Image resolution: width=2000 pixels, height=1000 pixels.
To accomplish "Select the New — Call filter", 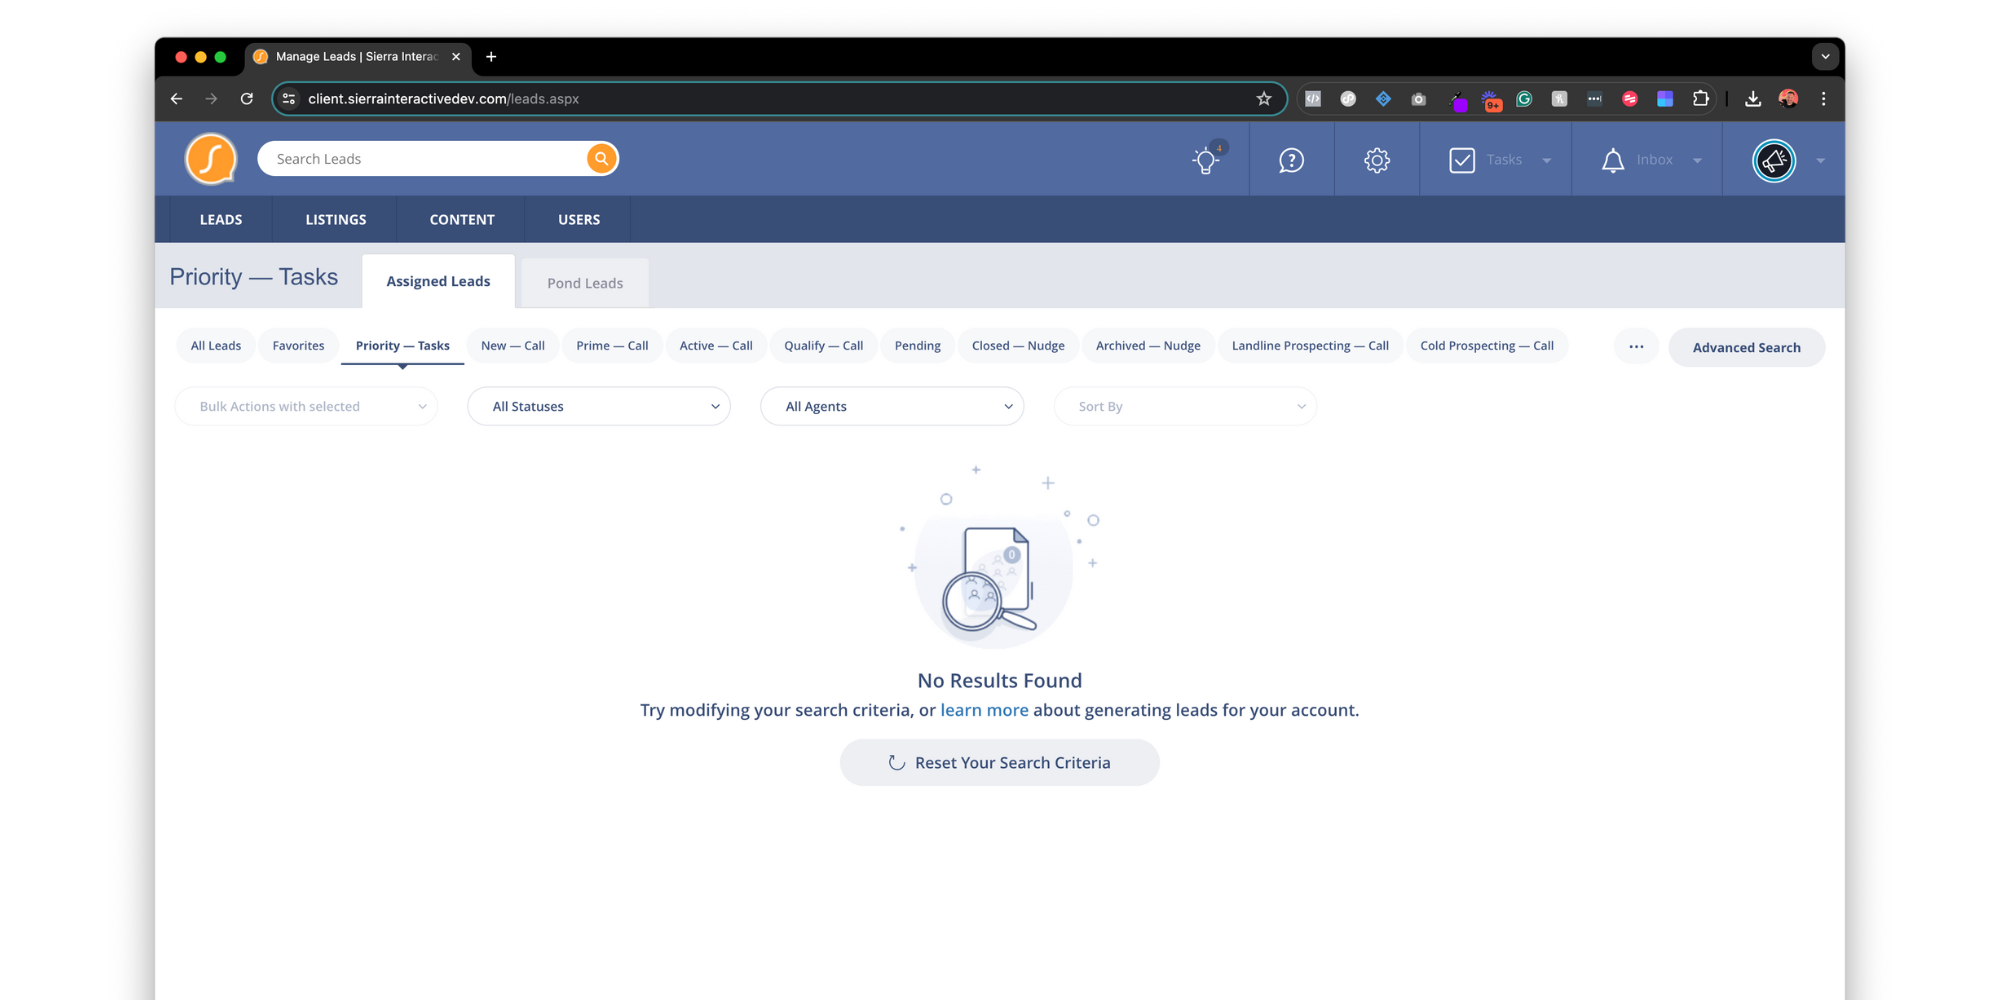I will click(512, 346).
